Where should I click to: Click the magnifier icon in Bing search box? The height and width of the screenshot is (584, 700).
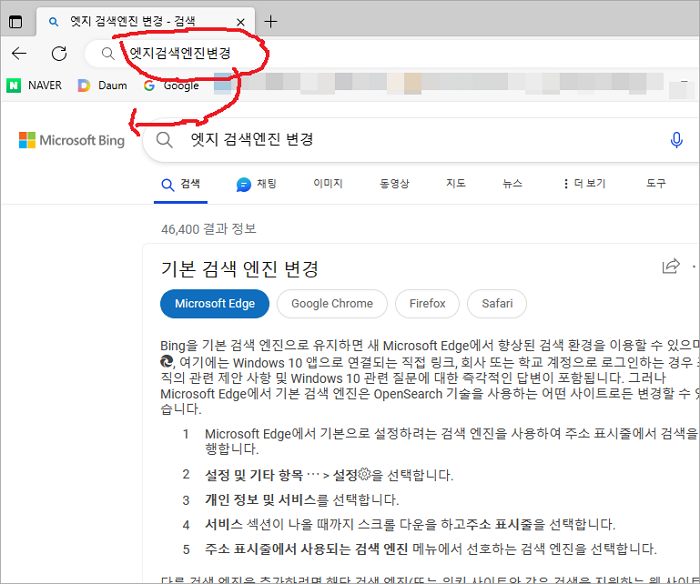pos(165,140)
